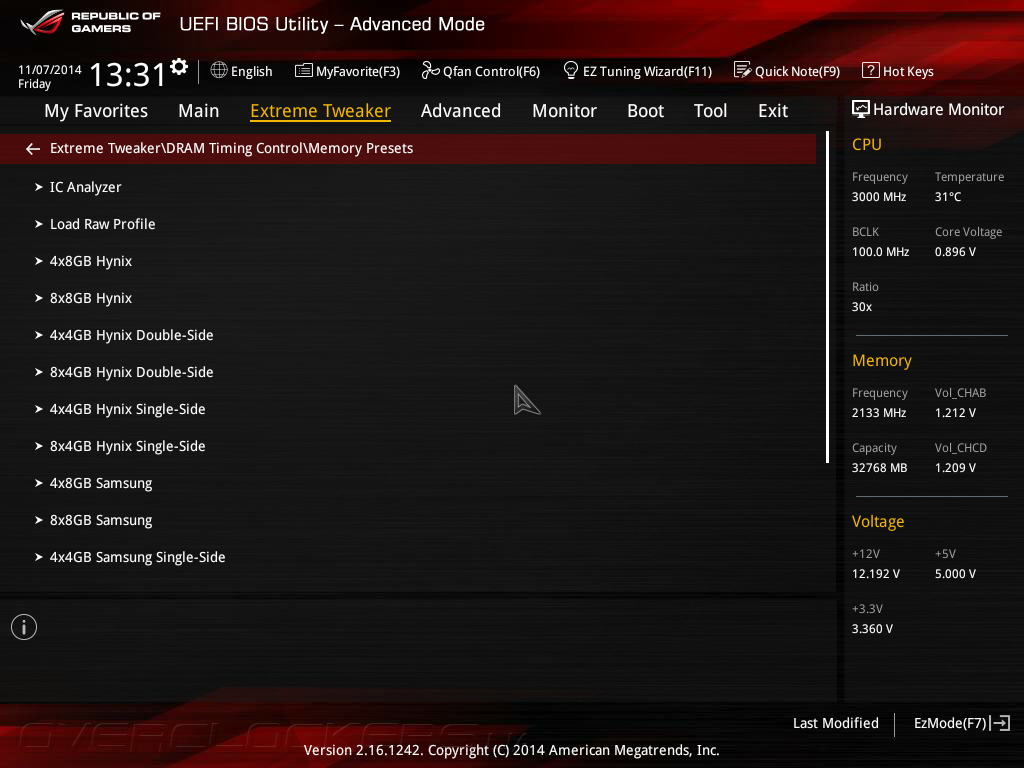Open MyFavorite(F3) text label
1024x768 pixels.
358,71
